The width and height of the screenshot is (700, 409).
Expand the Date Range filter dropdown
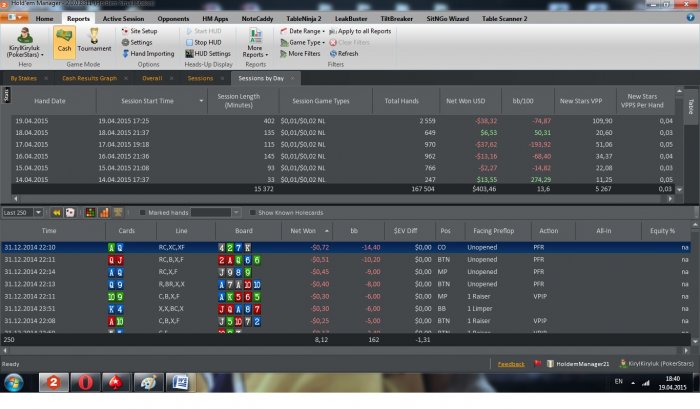[x=303, y=31]
